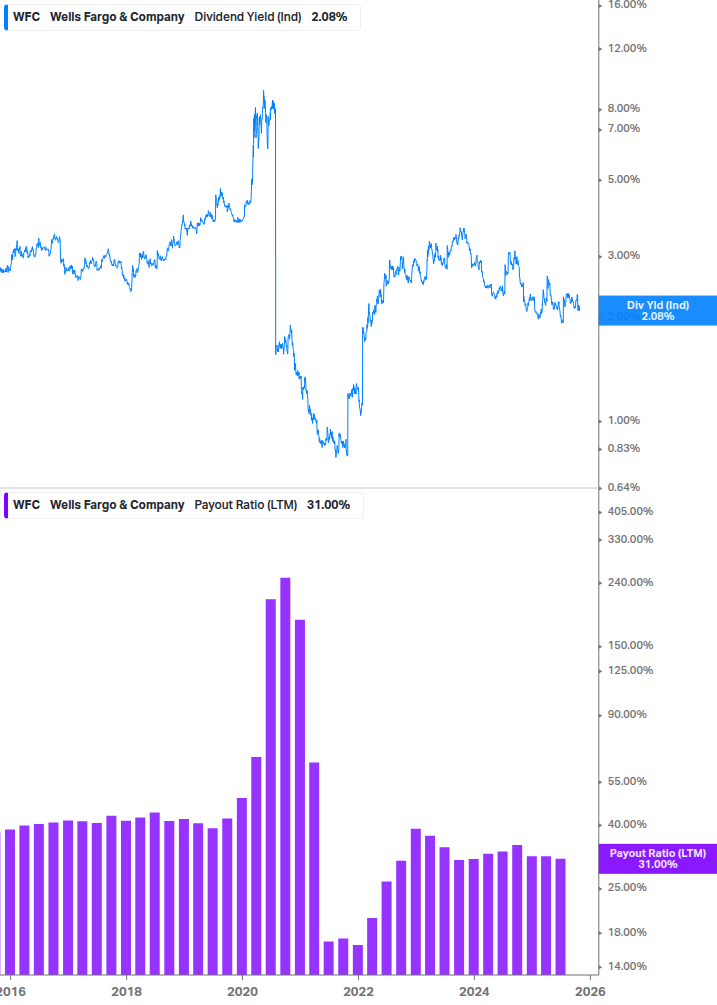Click the 31.00% value in the bottom legend
The height and width of the screenshot is (1005, 717).
click(329, 505)
